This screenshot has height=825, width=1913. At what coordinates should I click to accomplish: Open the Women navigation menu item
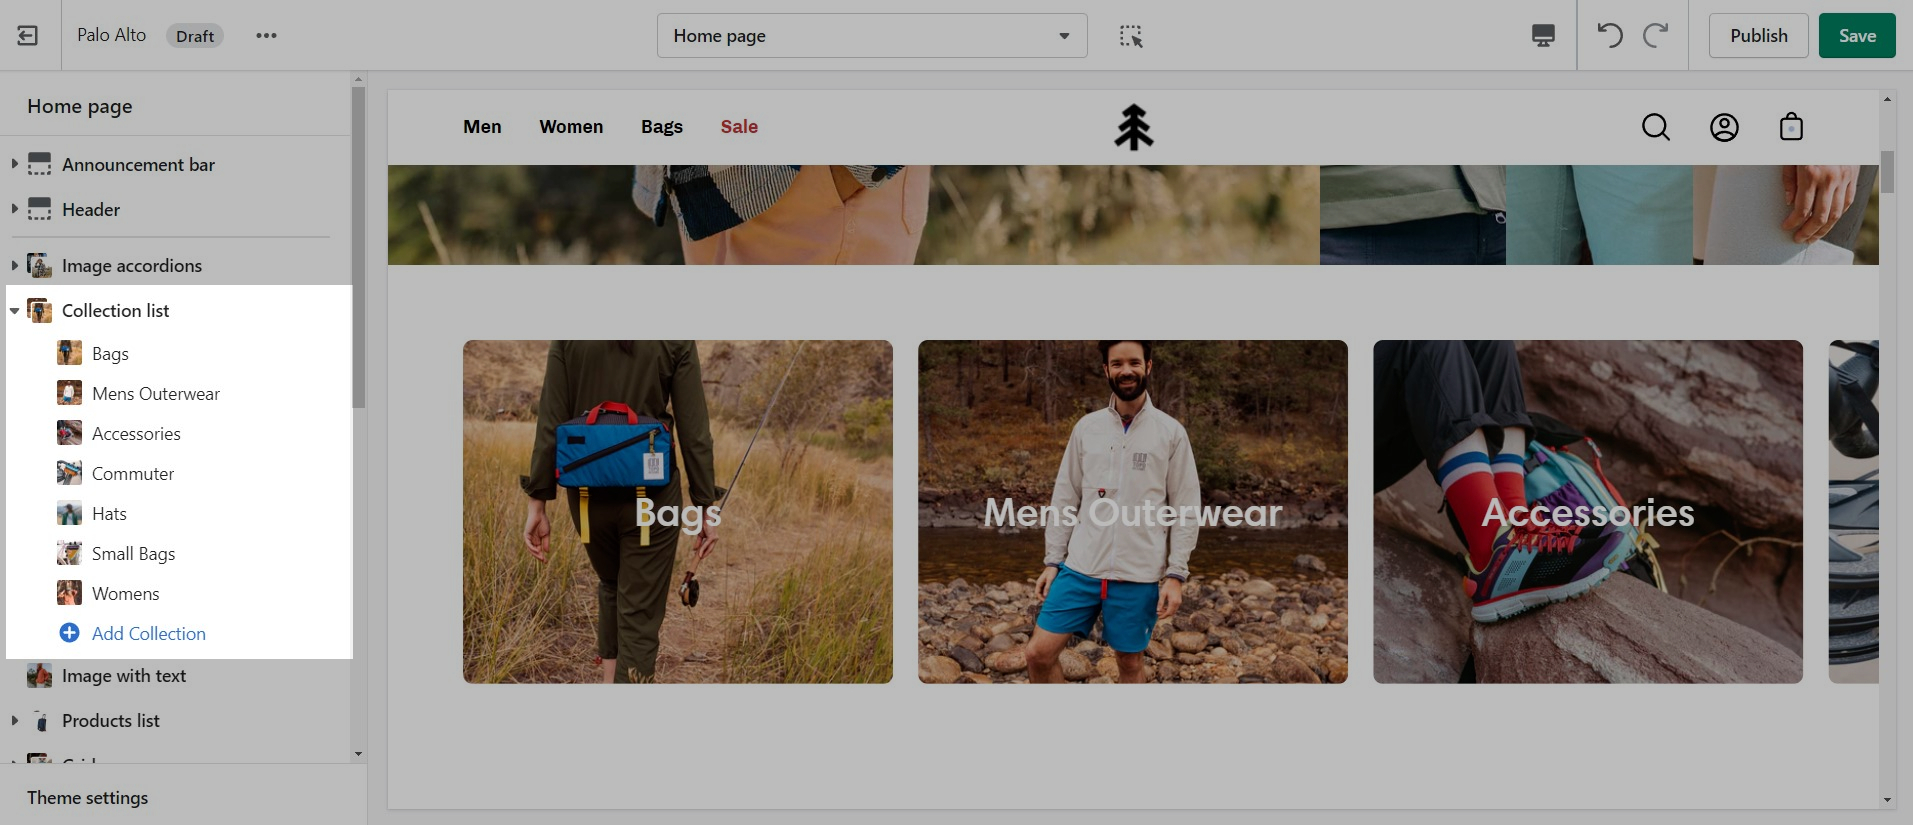coord(571,127)
